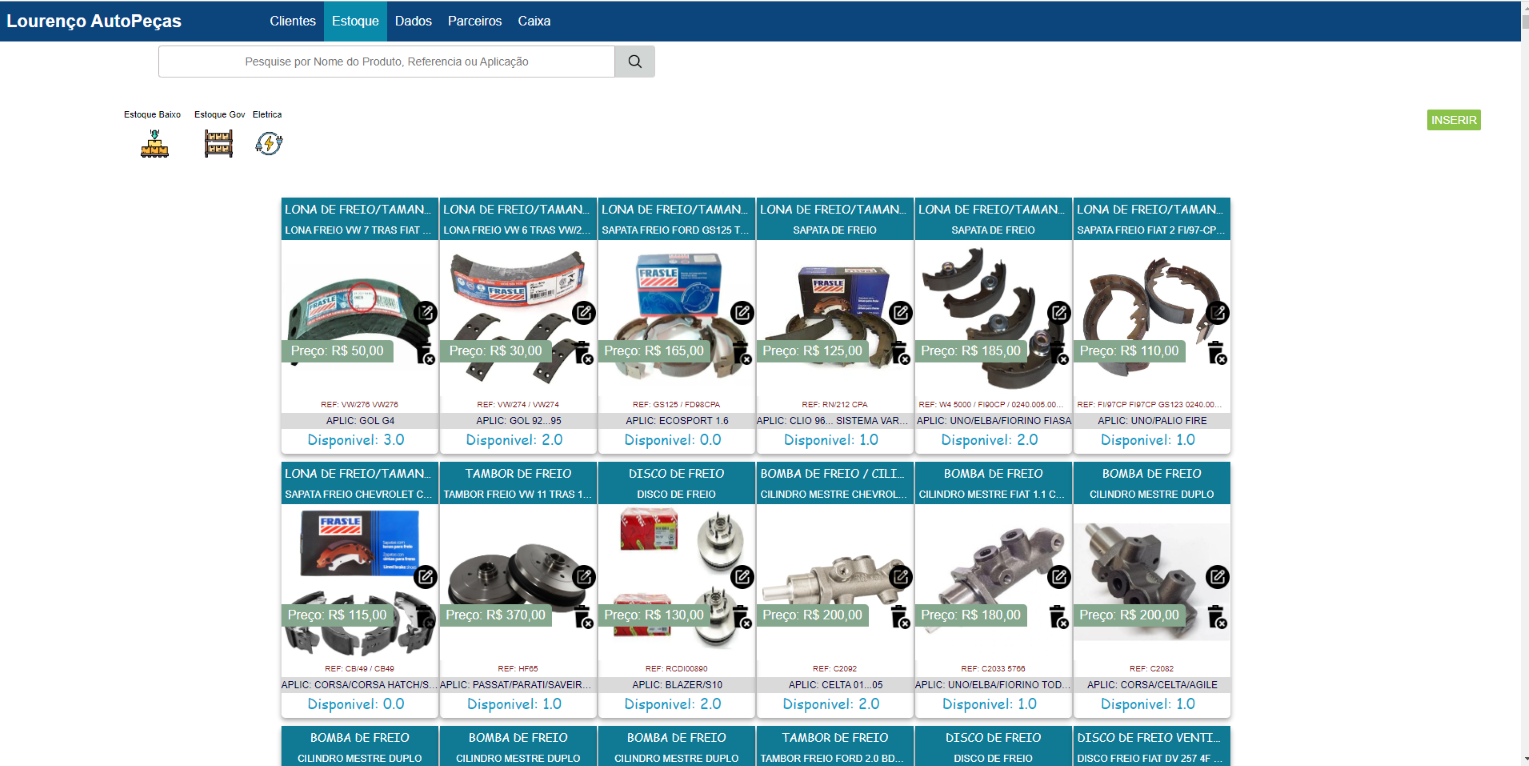Click the 'REF: HF65' reference text
1529x766 pixels.
coord(518,668)
